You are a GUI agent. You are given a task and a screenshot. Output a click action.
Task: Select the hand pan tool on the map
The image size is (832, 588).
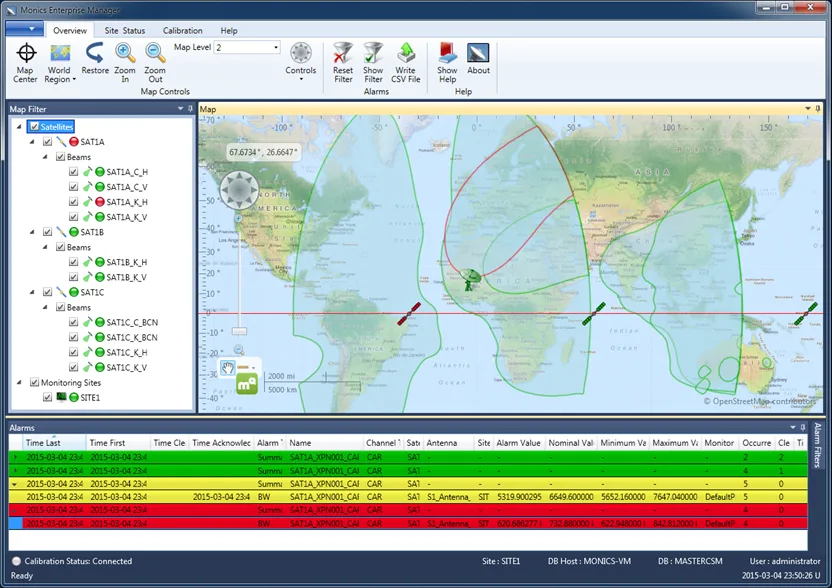(228, 368)
